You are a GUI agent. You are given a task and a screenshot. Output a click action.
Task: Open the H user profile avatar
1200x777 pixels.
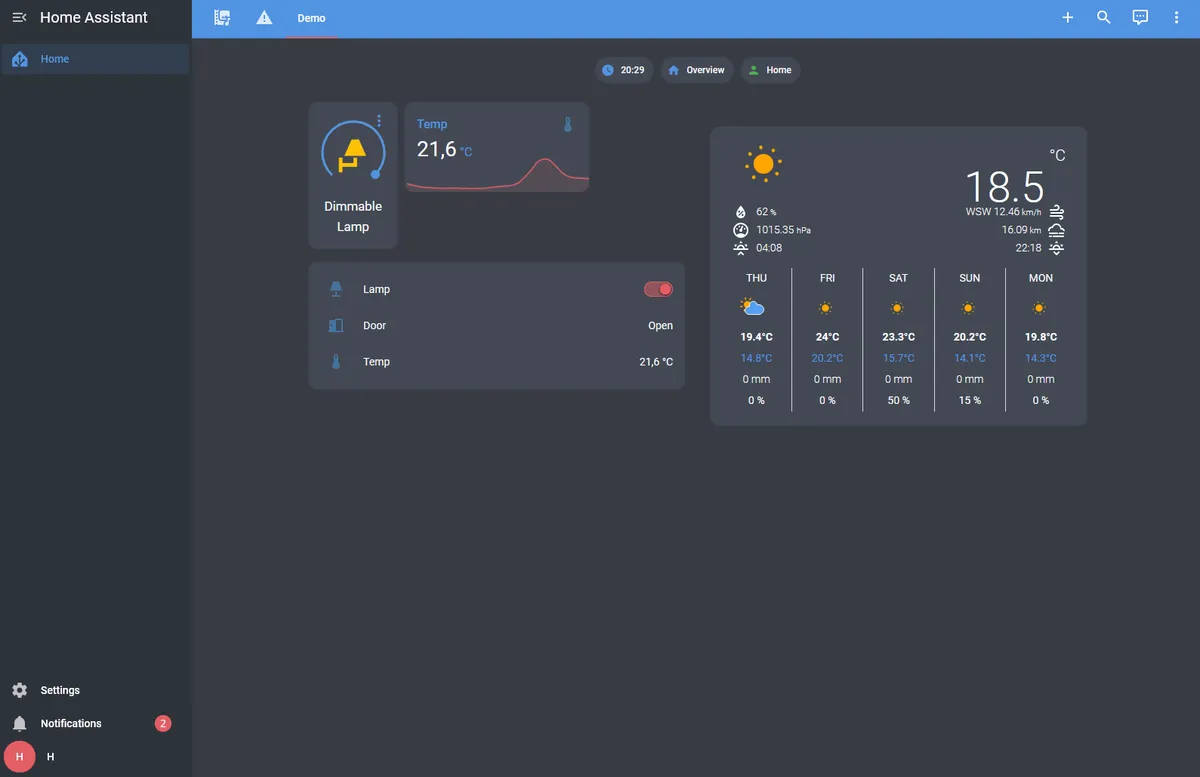[x=19, y=757]
